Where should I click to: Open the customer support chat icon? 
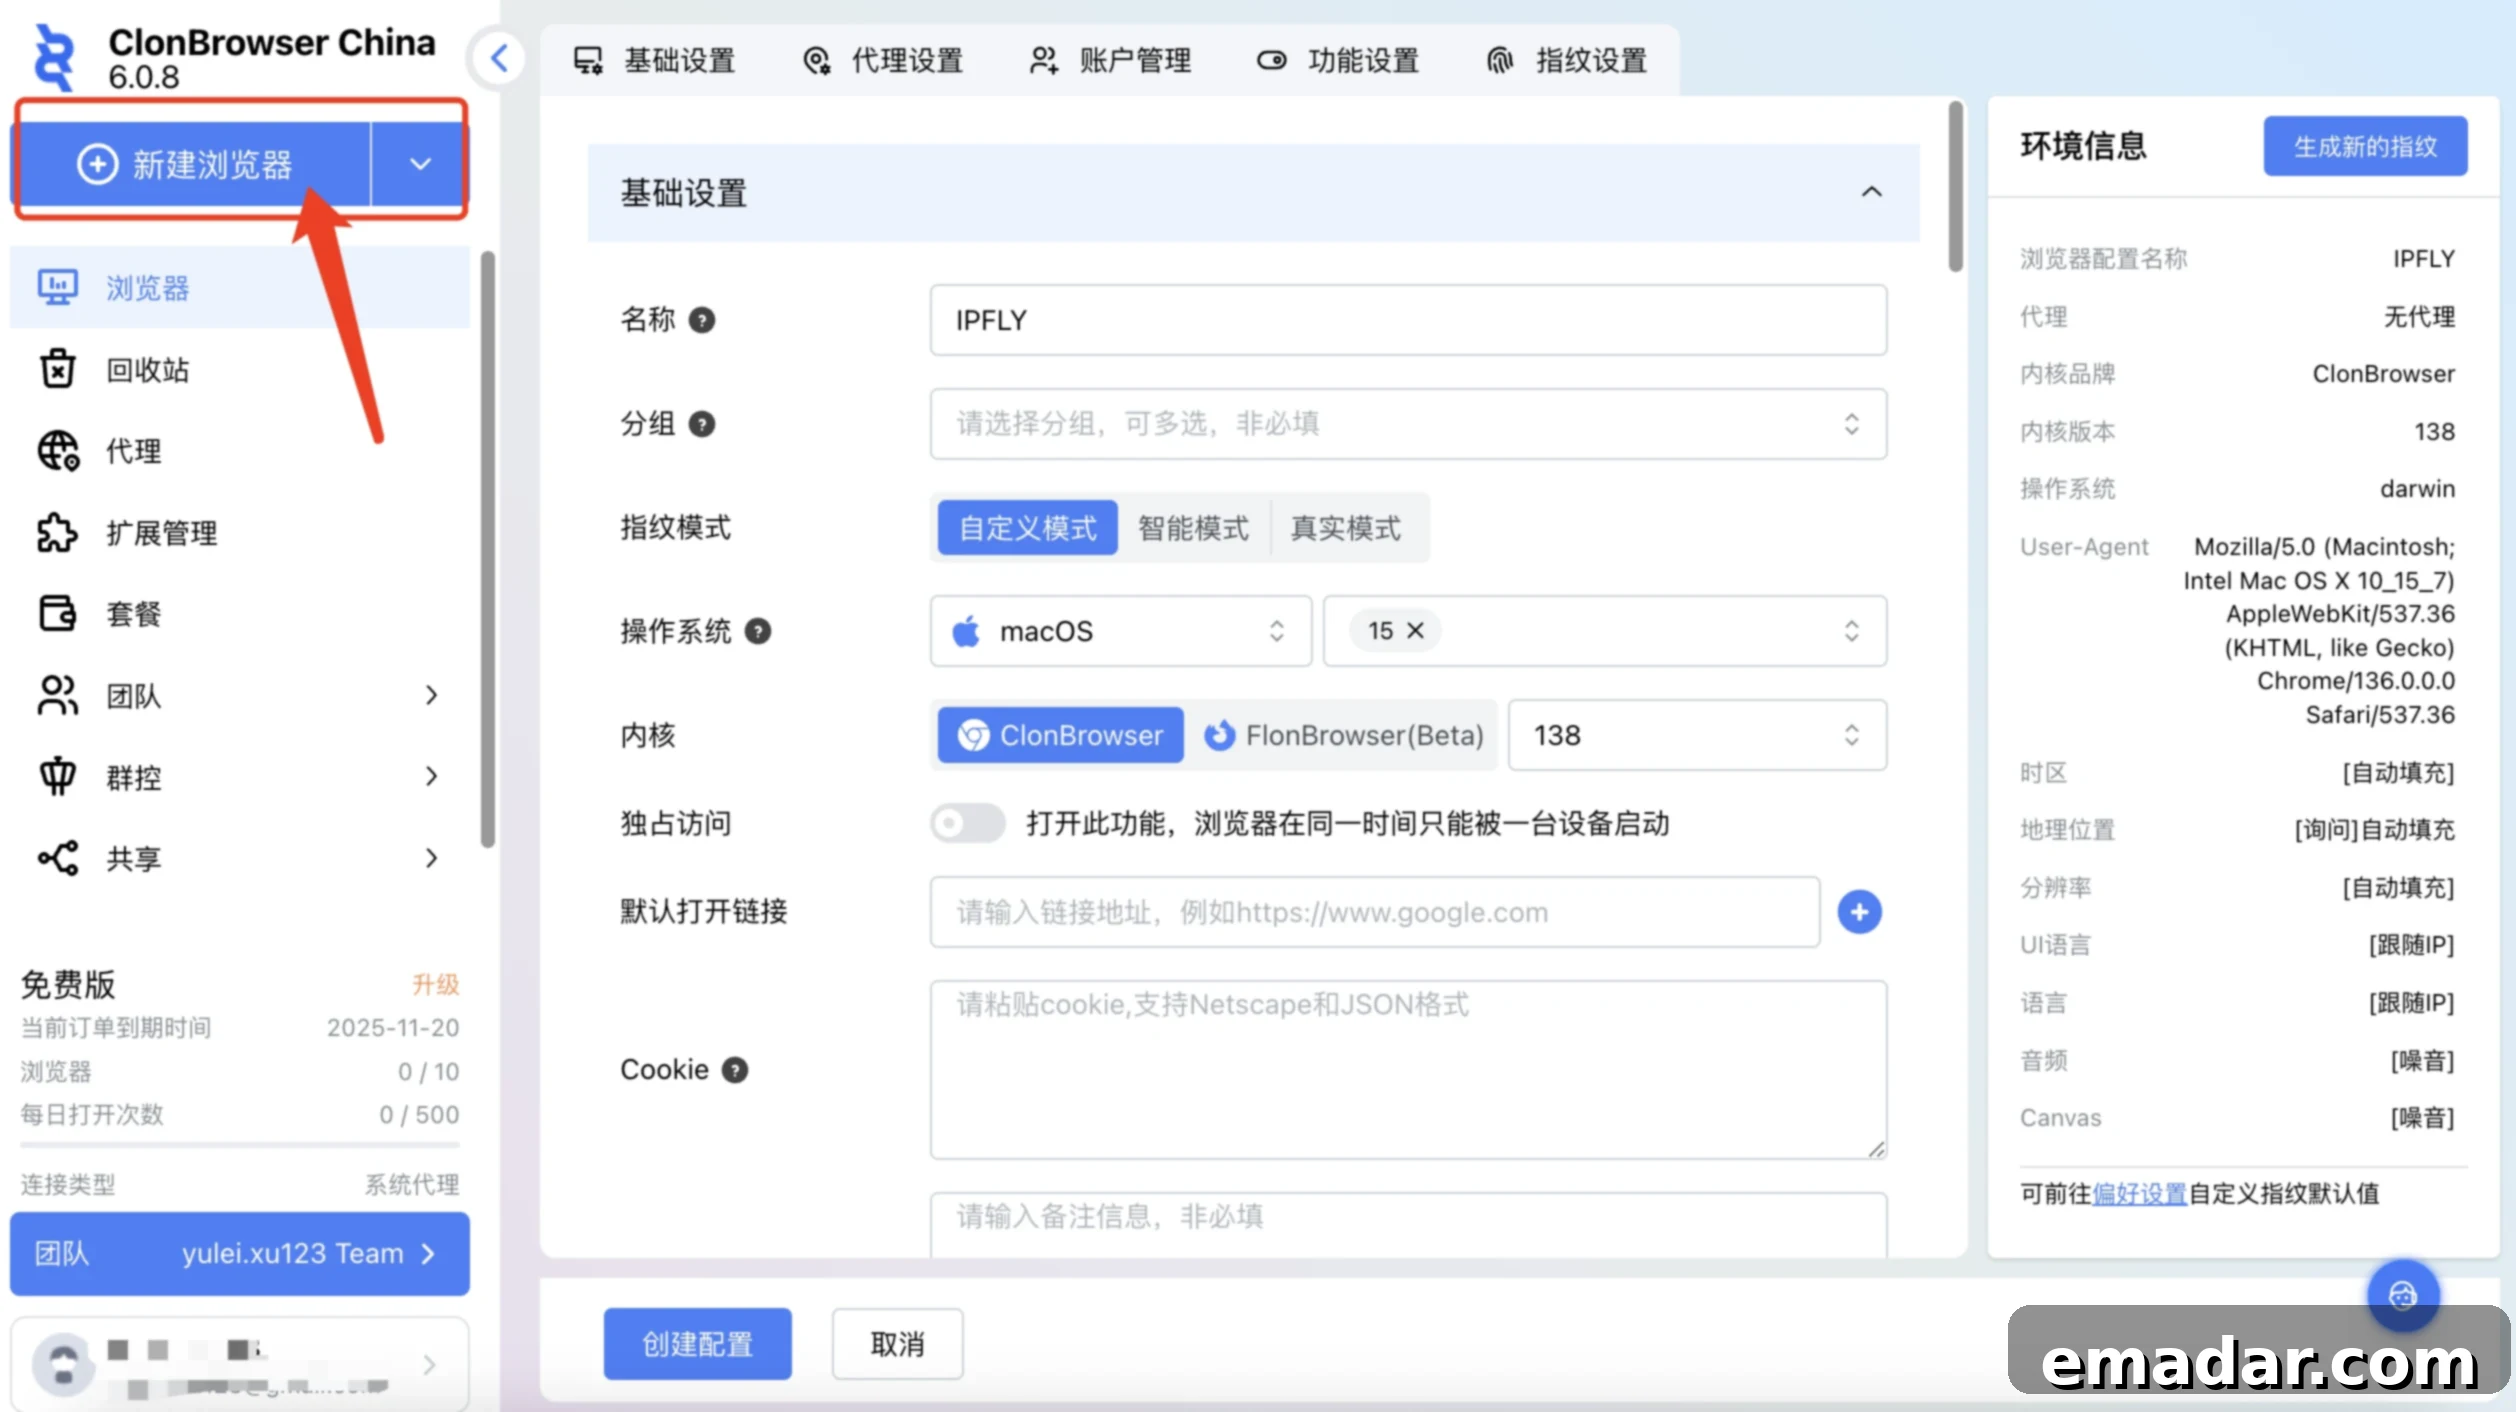(2402, 1296)
